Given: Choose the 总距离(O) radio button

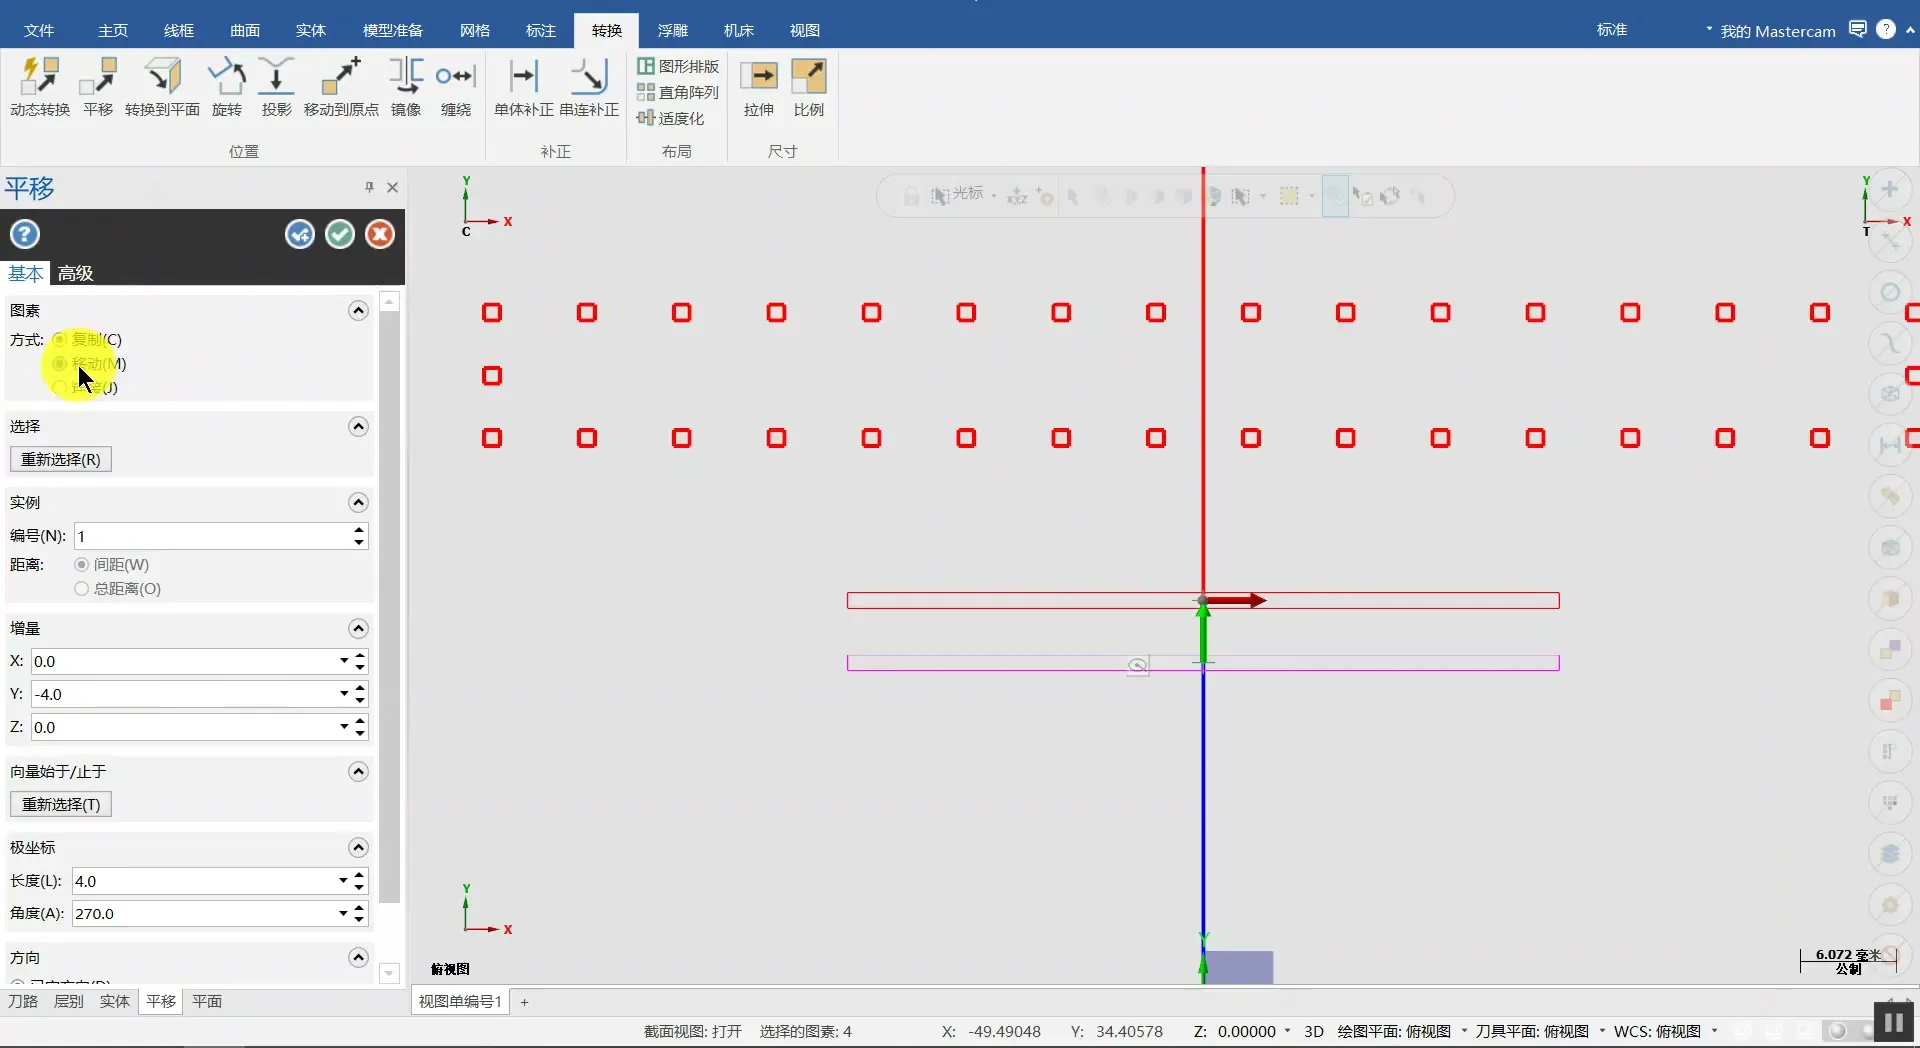Looking at the screenshot, I should [82, 589].
